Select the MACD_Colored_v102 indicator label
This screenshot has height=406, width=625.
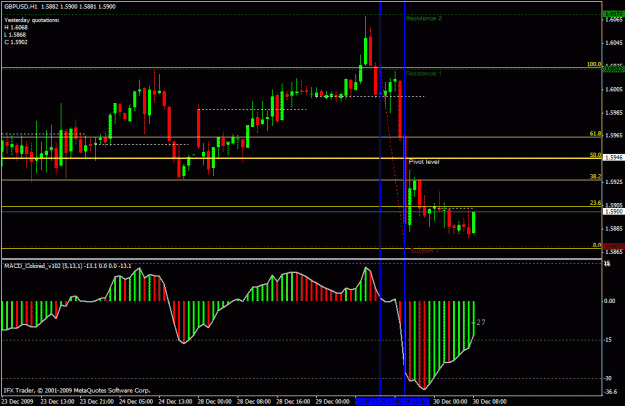68,266
